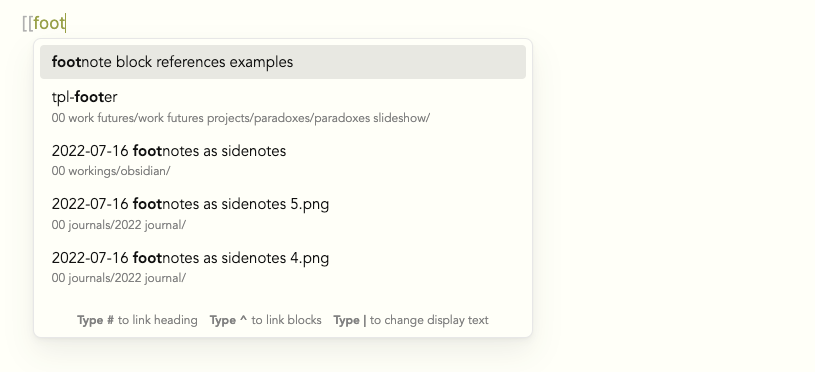Select 'footnotes as sidenotes 5.png' suggestion
Screen dimensions: 815x372
[283, 214]
